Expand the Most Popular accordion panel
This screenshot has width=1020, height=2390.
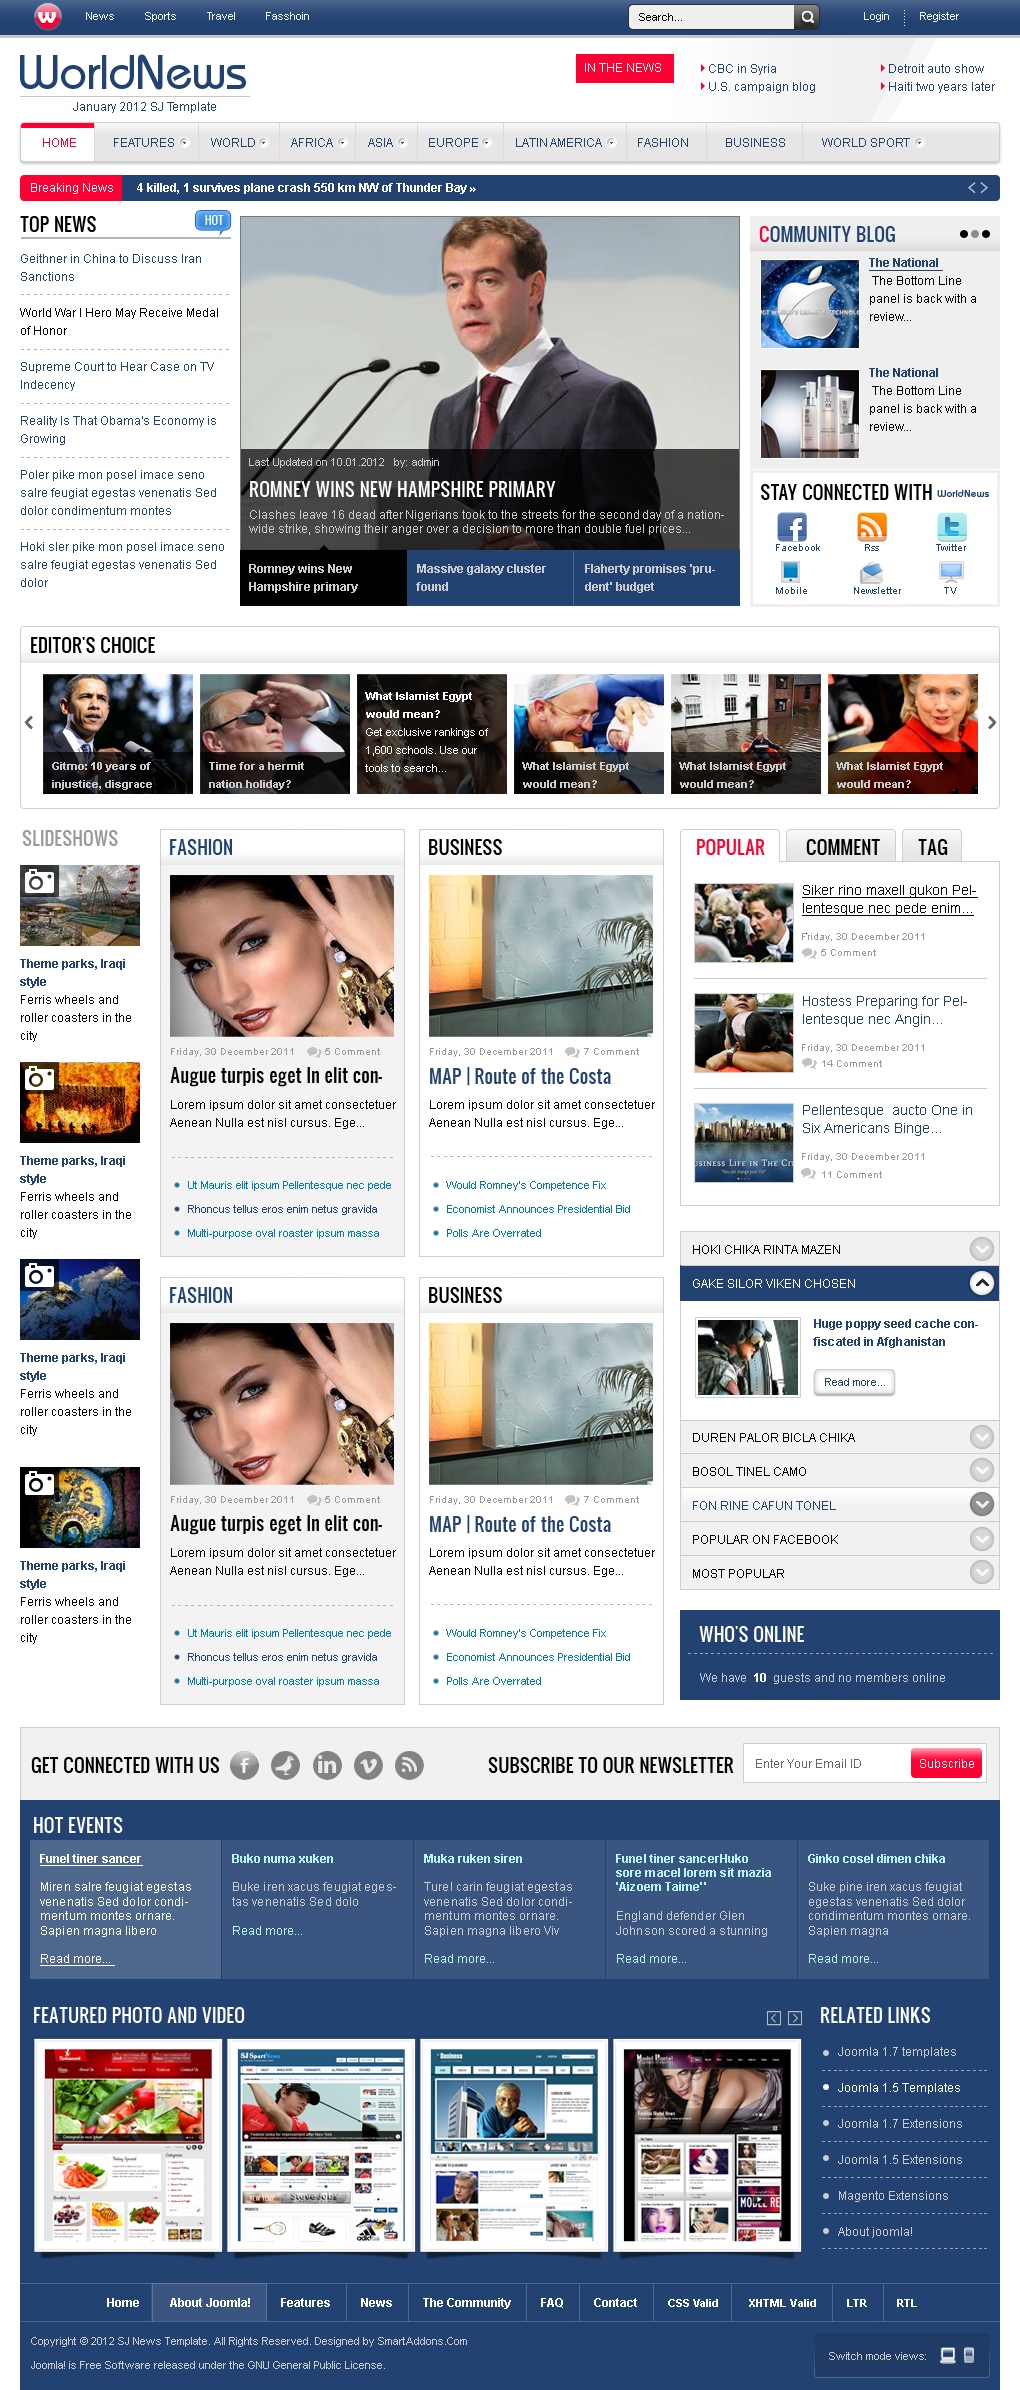coord(982,1573)
